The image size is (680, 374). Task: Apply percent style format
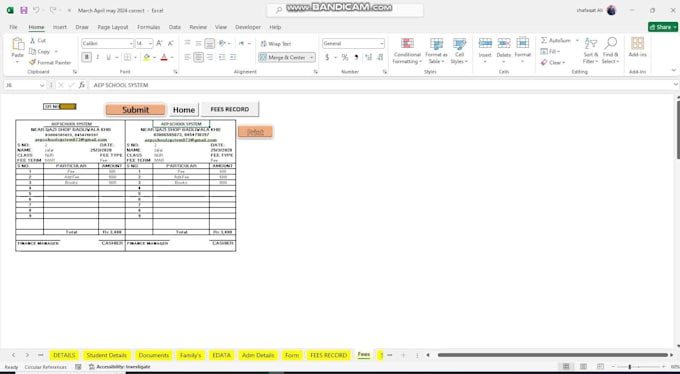(345, 57)
